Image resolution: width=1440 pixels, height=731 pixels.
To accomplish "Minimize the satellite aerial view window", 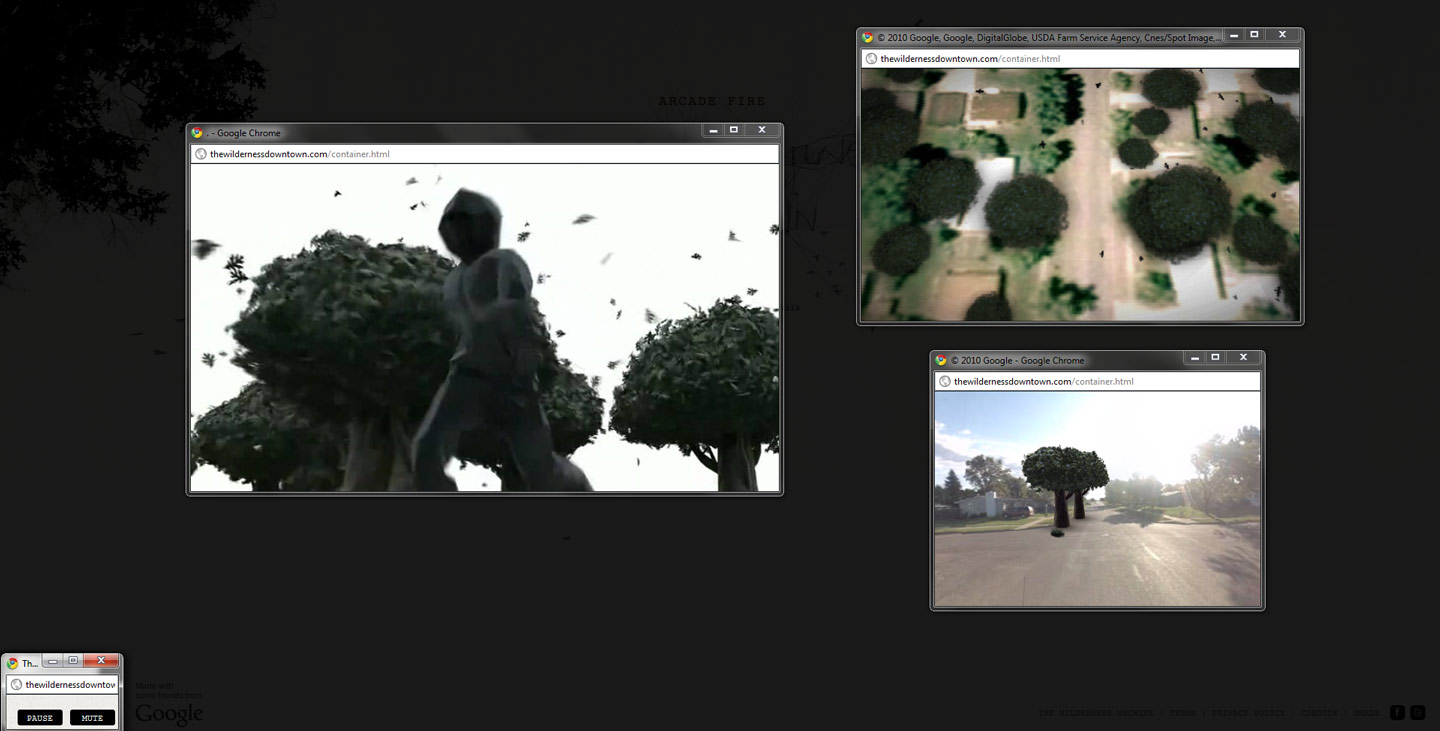I will pos(1234,35).
